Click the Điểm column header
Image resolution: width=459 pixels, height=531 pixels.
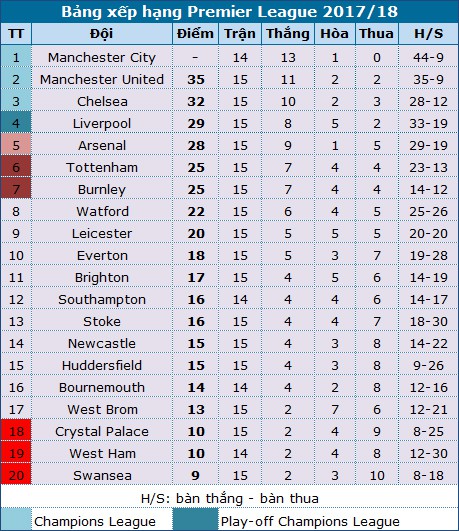195,34
